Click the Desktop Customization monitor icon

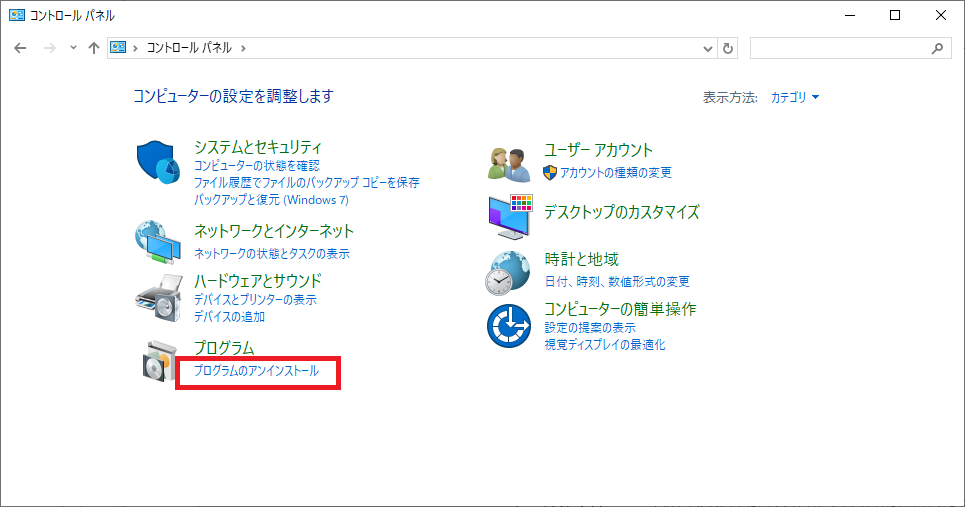point(510,217)
